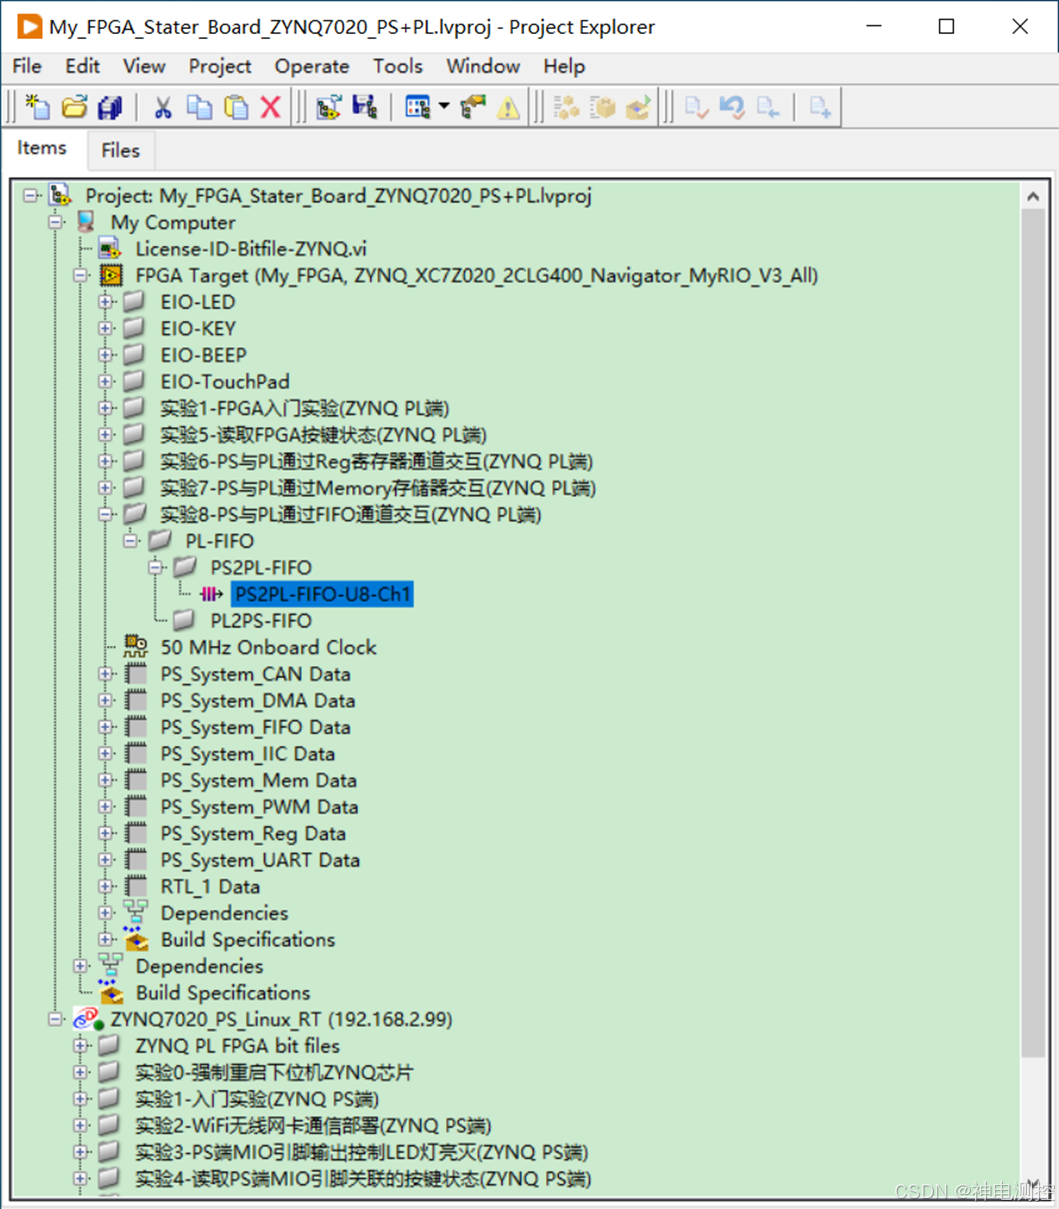Viewport: 1059px width, 1209px height.
Task: Select the My Computer node
Action: tap(173, 222)
